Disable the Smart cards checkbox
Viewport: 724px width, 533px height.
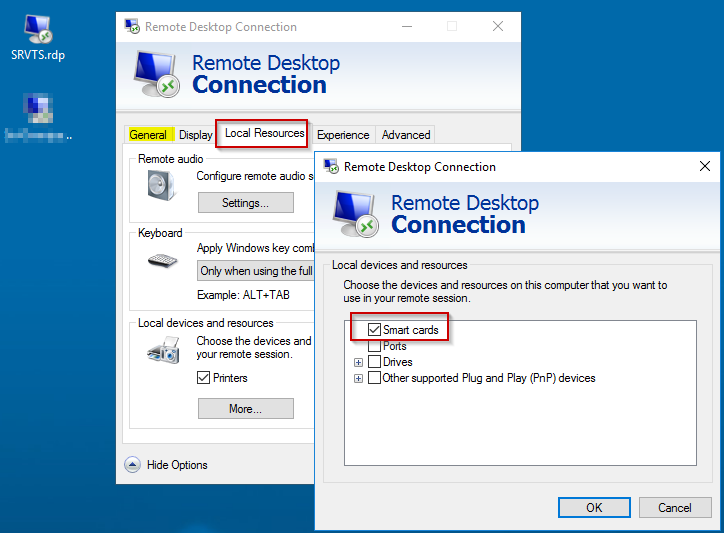(374, 329)
